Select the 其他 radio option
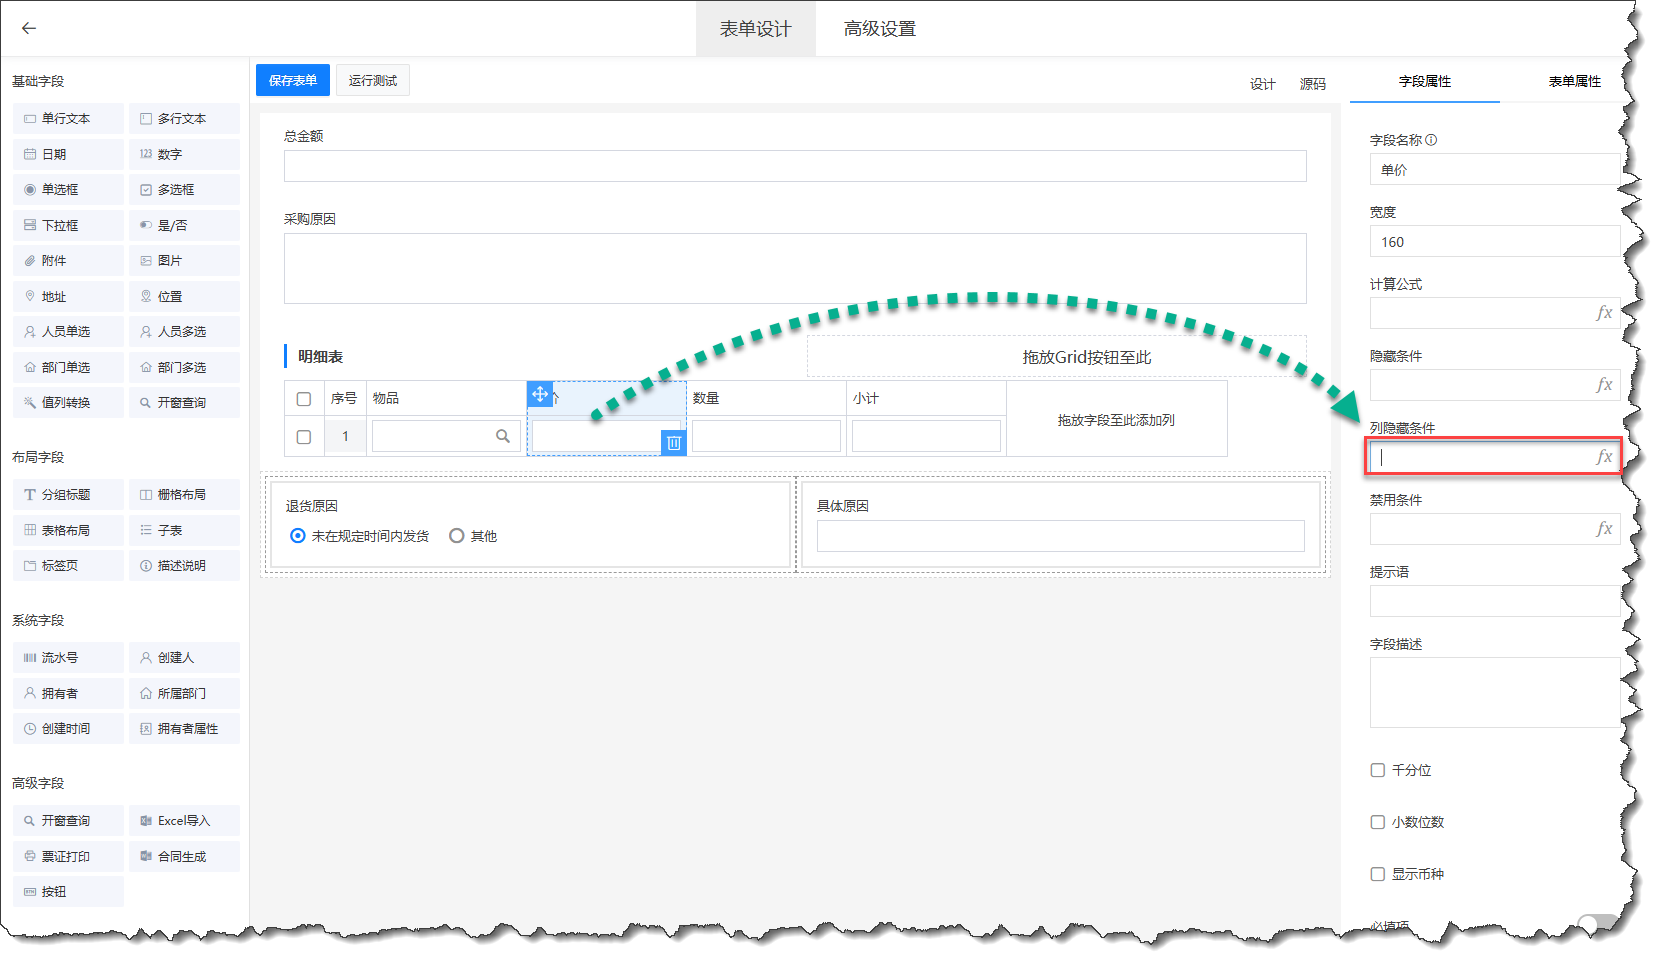 coord(457,536)
